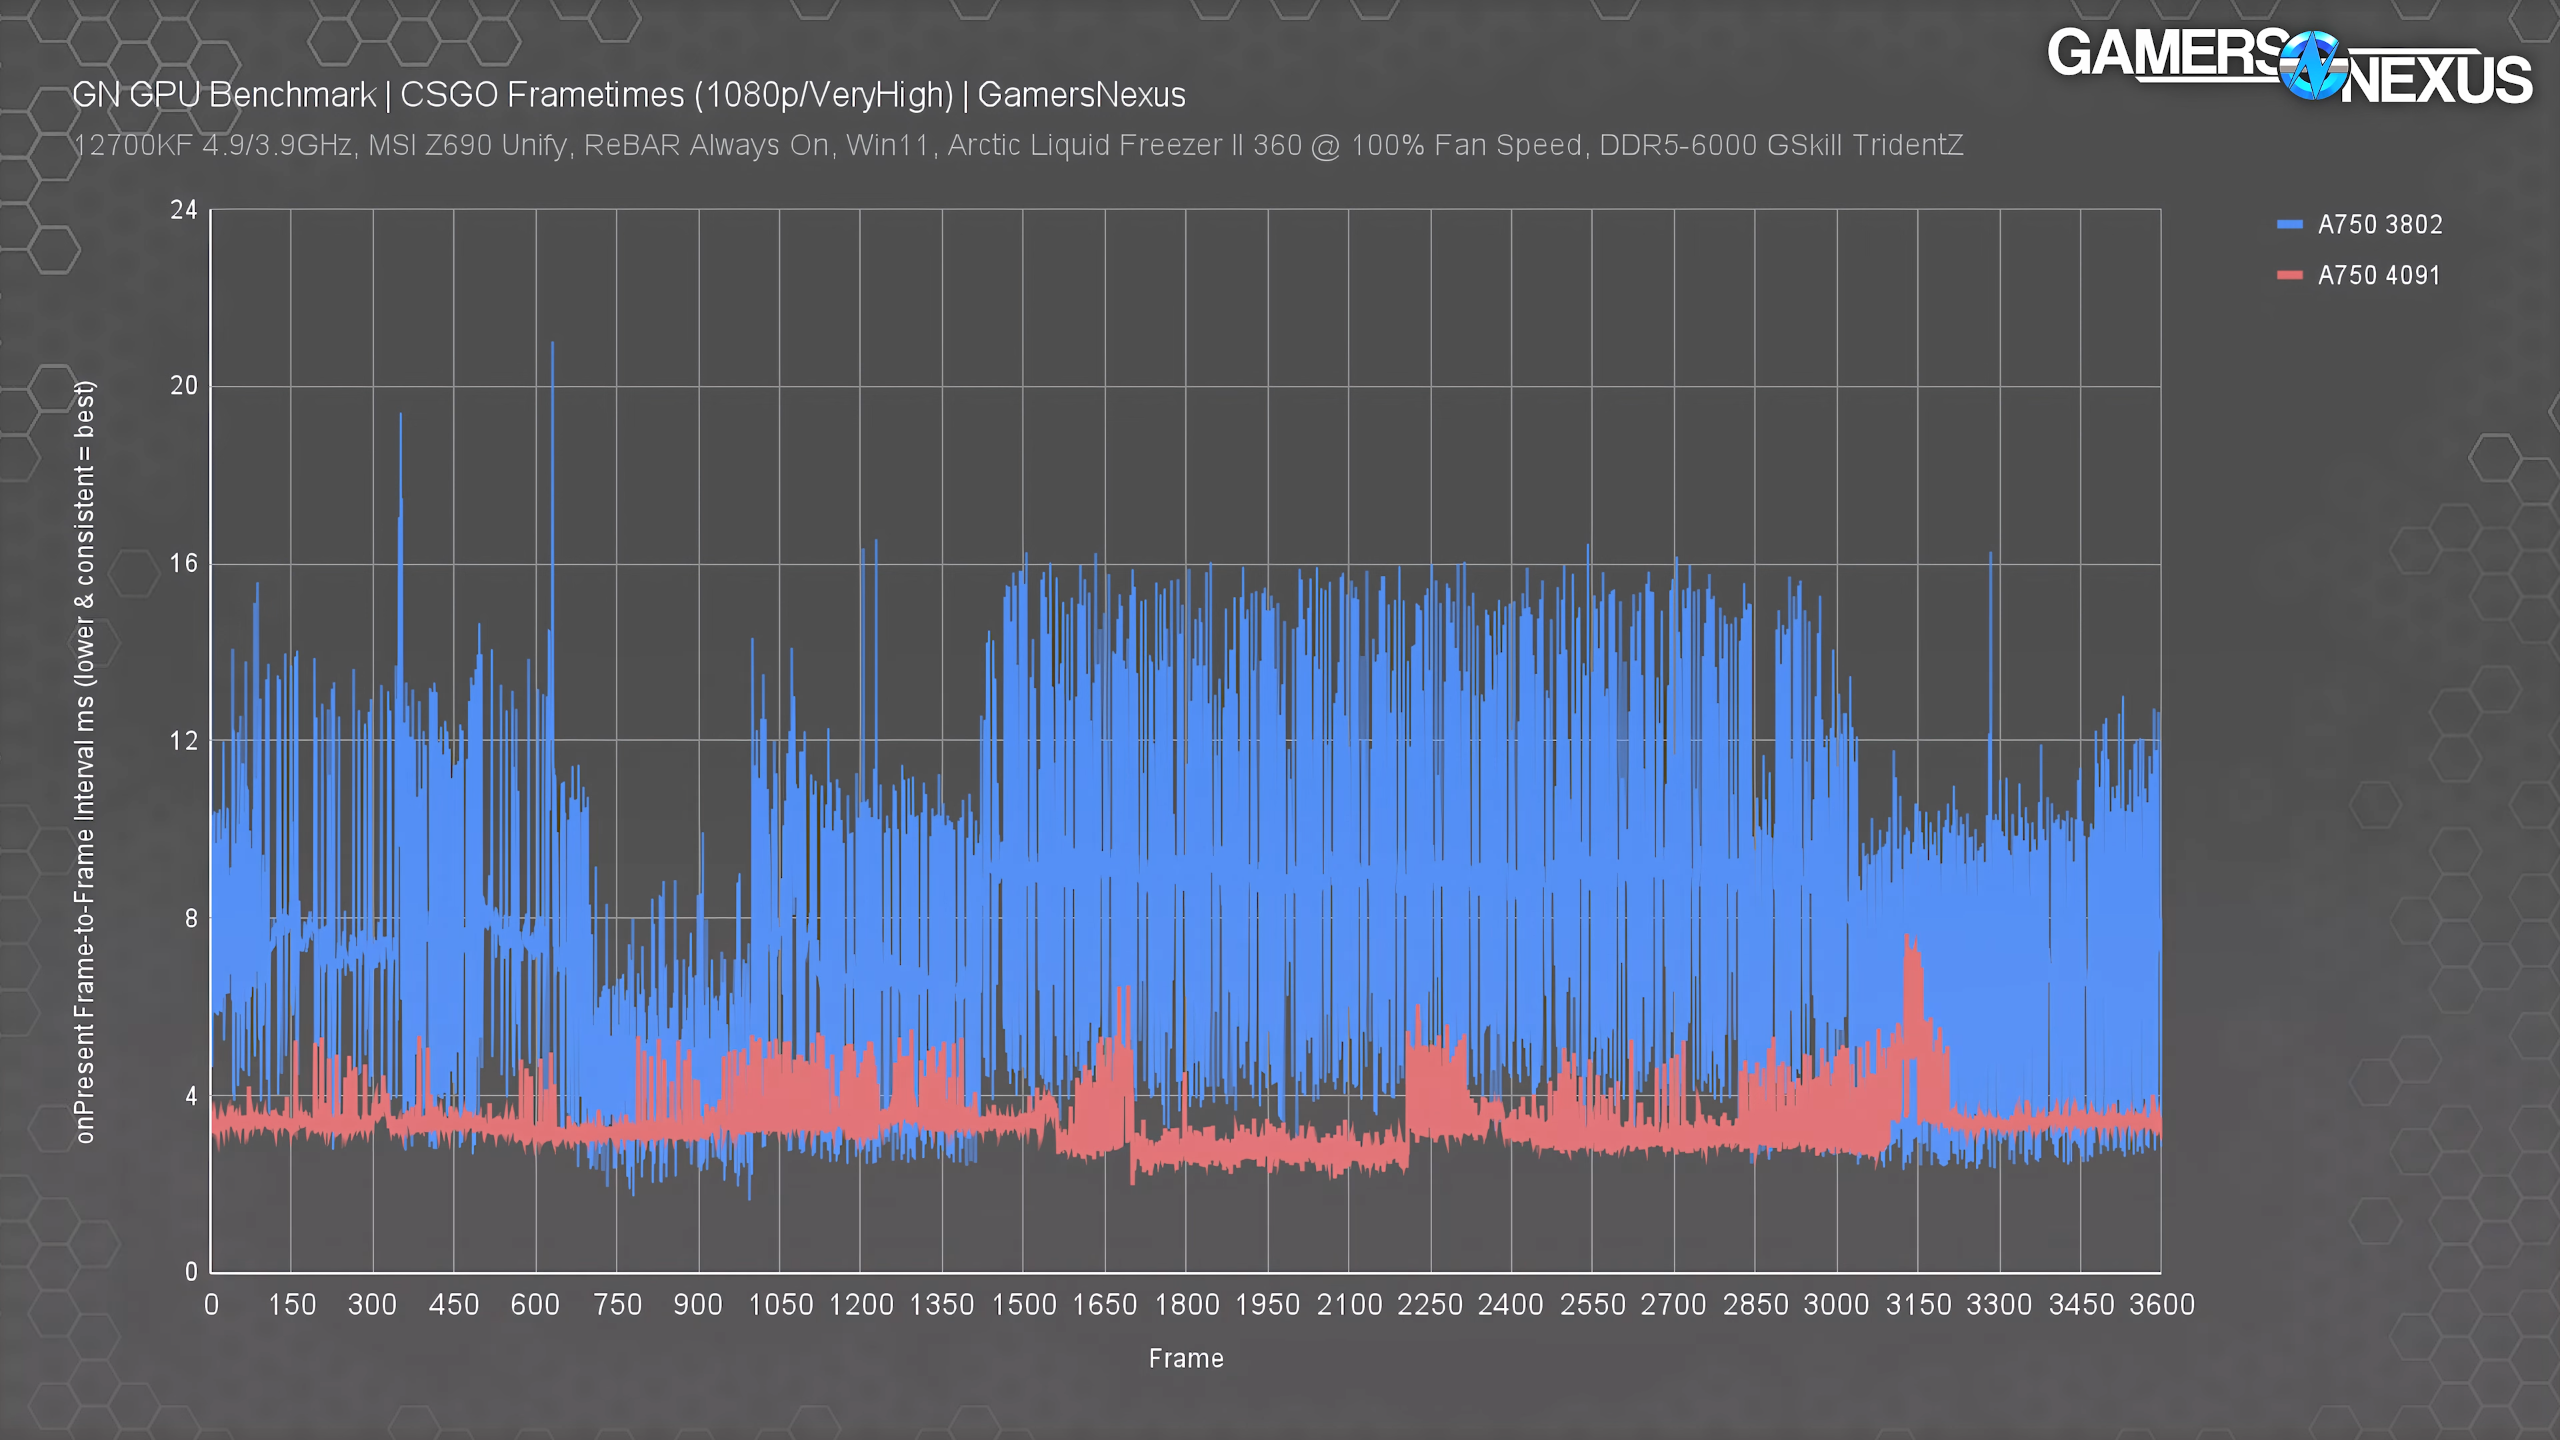This screenshot has height=1440, width=2560.
Task: Click the test-system subtitle starting '12700KF 4.9/3.9GHz'
Action: [x=1017, y=145]
